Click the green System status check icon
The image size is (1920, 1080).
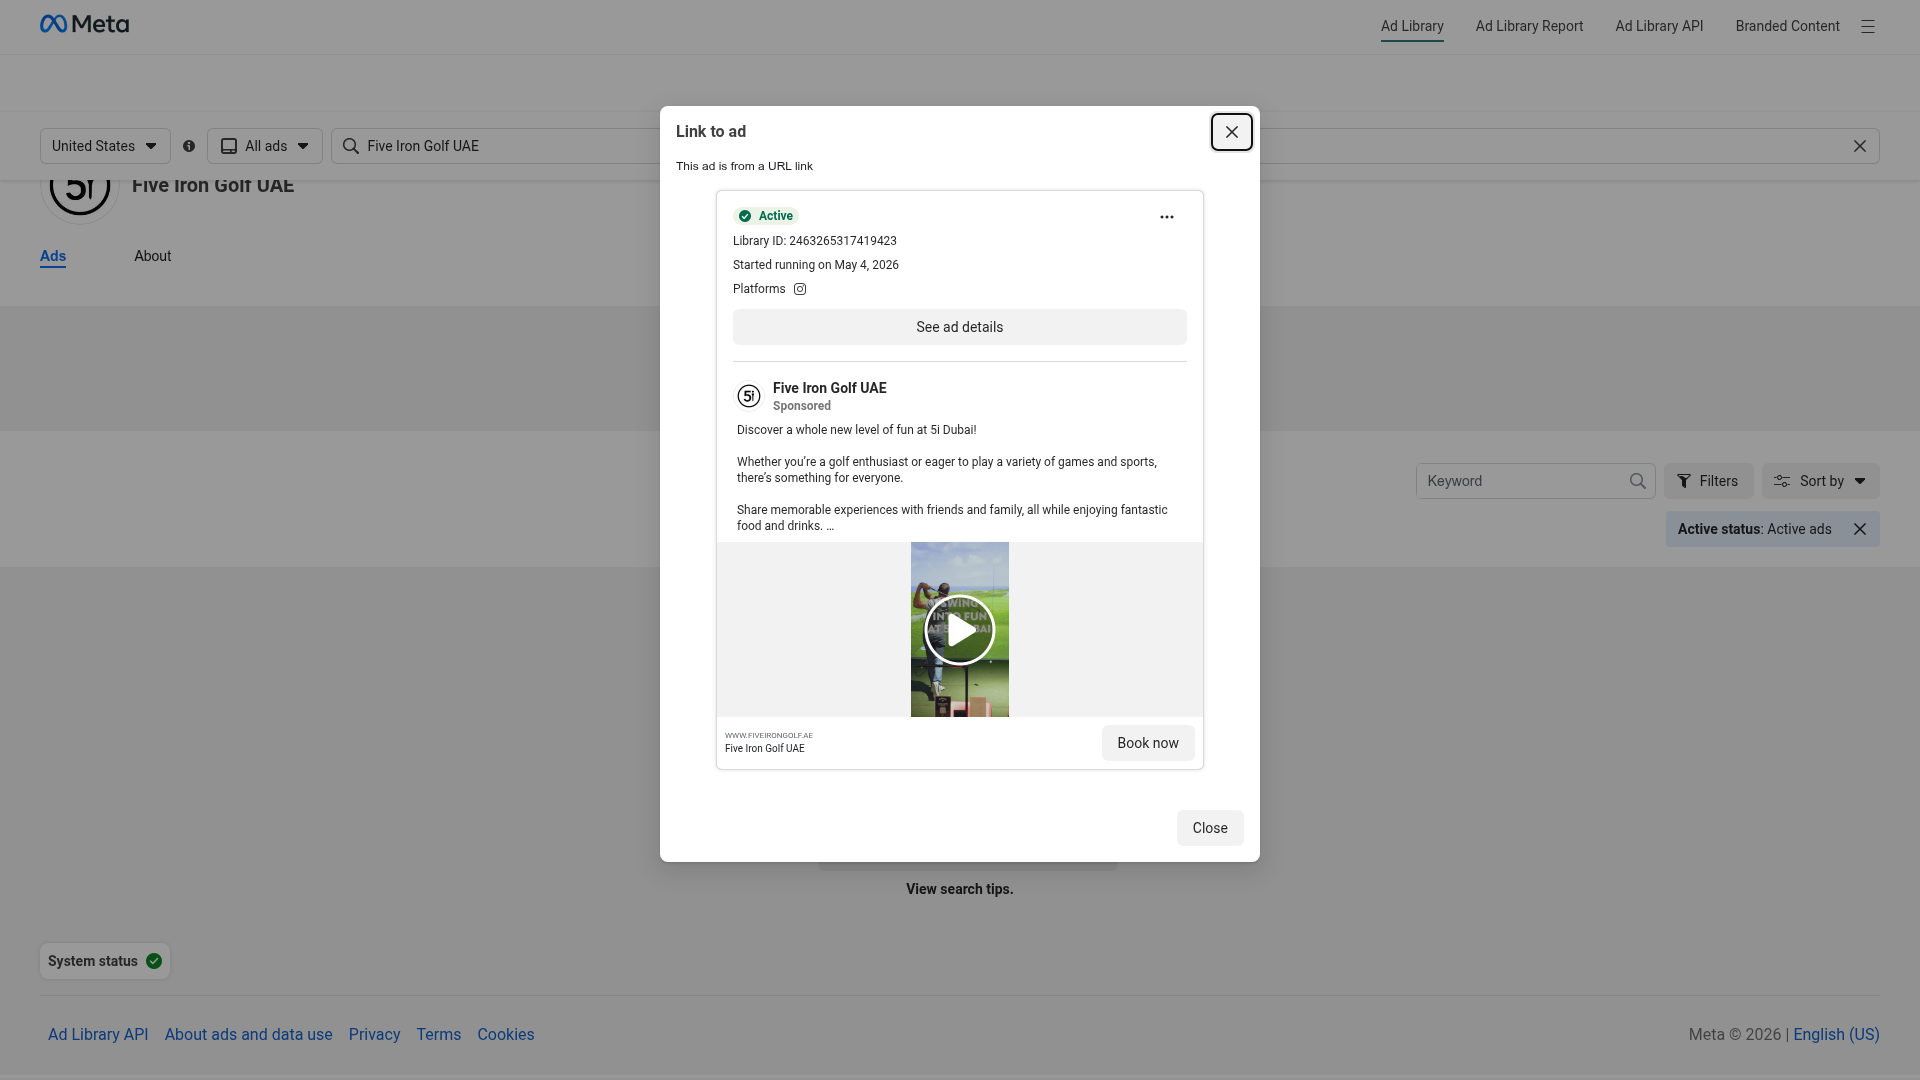tap(154, 961)
